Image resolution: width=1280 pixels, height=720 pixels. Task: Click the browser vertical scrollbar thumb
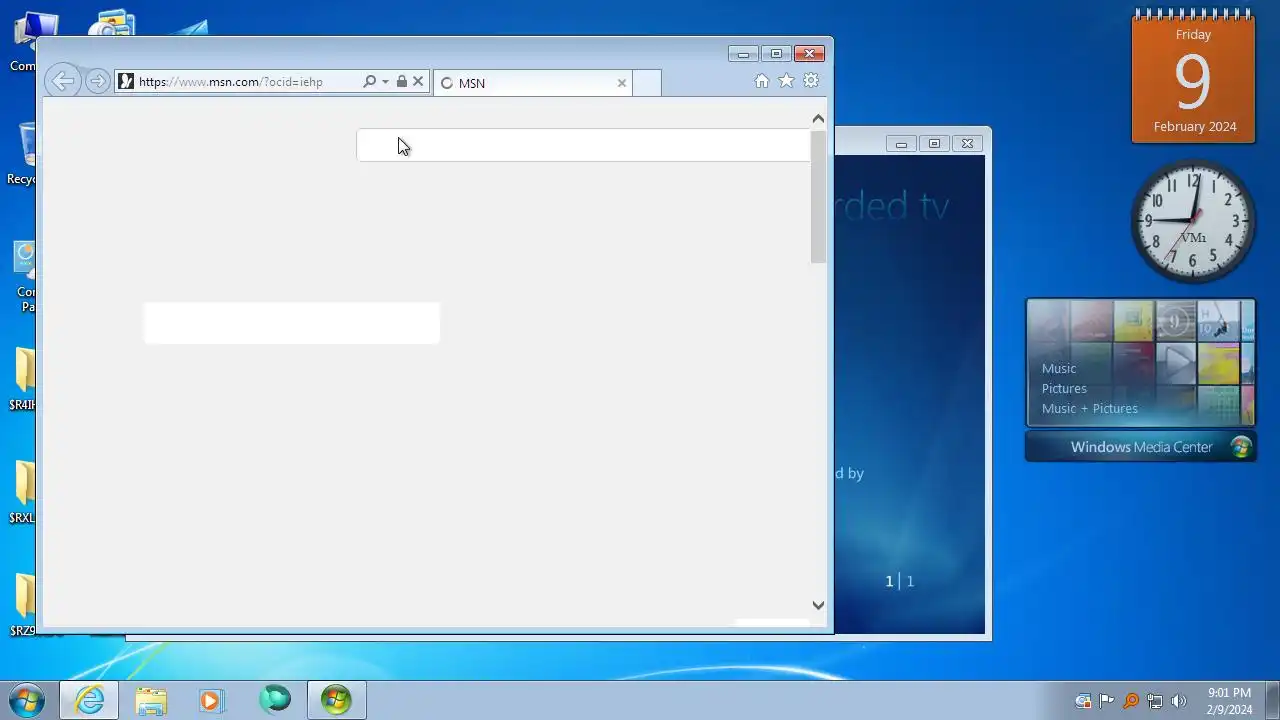pyautogui.click(x=818, y=197)
